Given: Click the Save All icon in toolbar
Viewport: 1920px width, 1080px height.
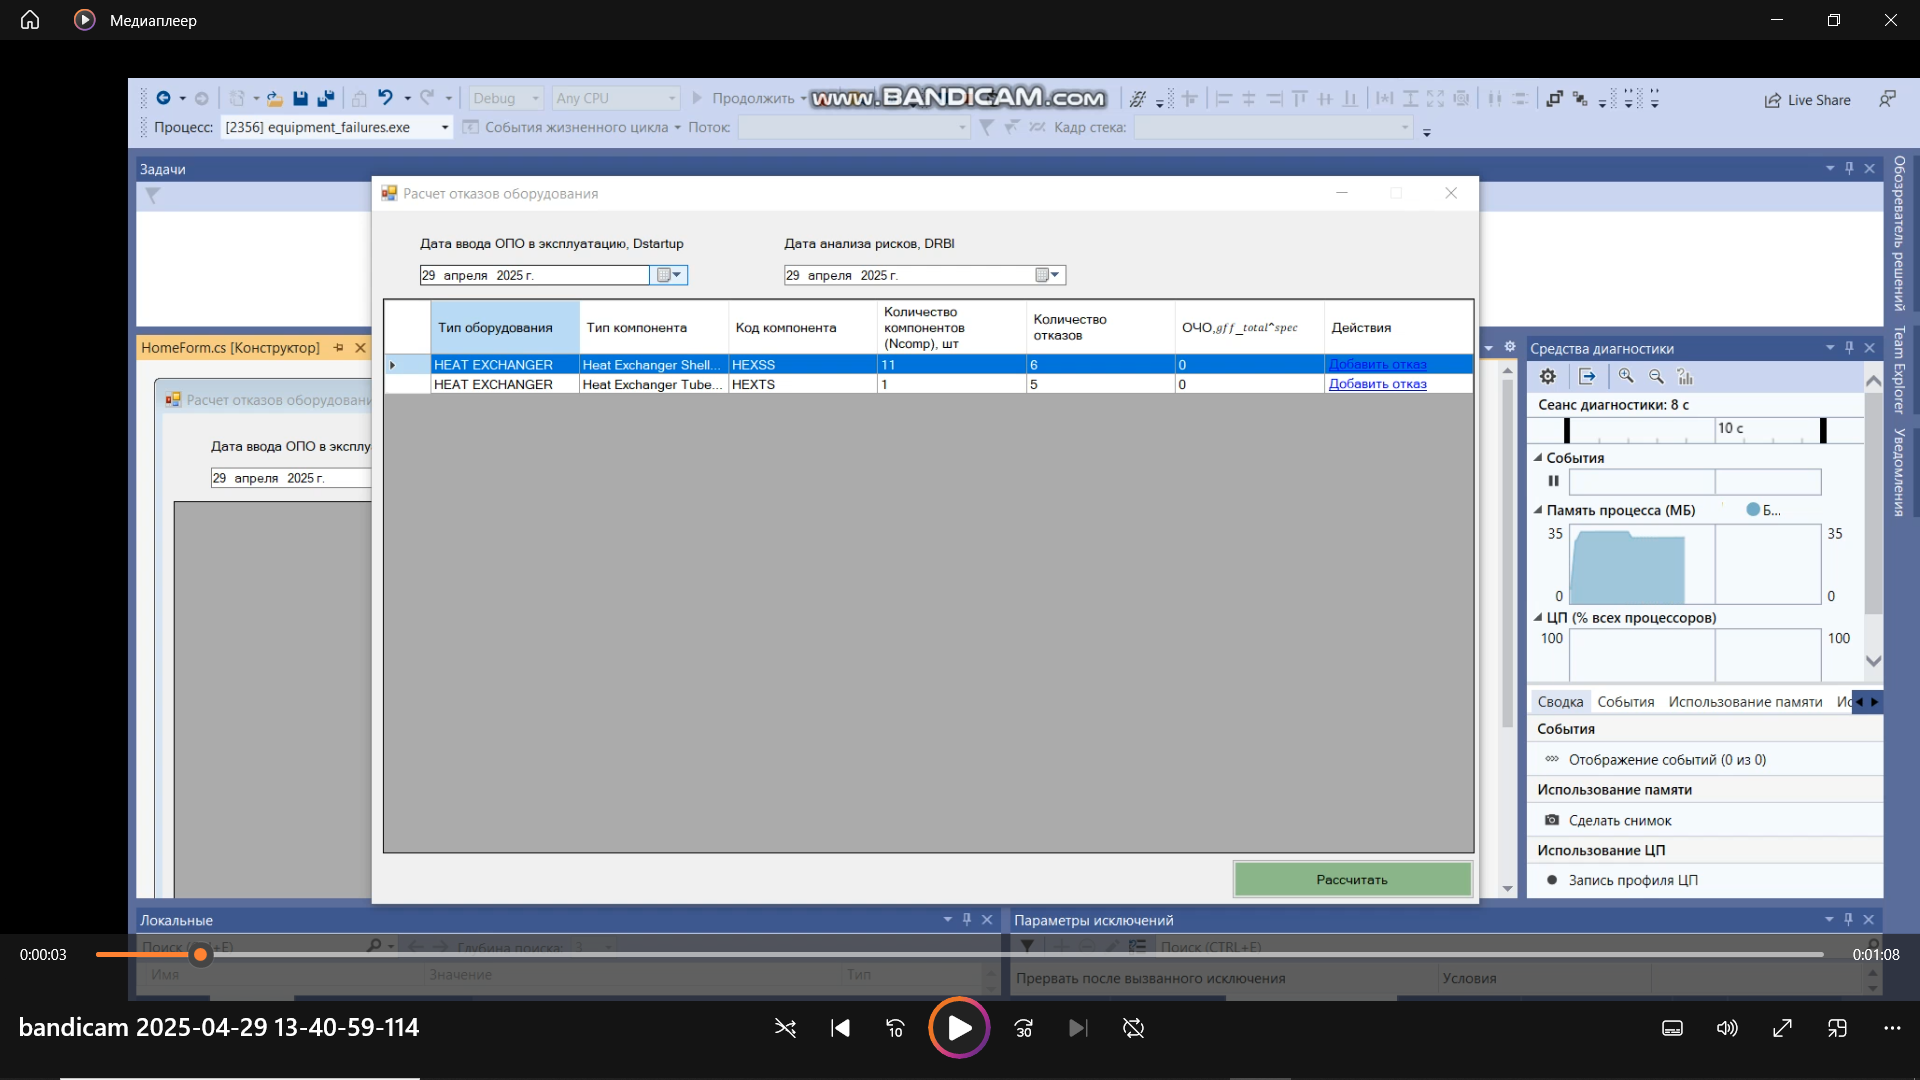Looking at the screenshot, I should (x=325, y=98).
